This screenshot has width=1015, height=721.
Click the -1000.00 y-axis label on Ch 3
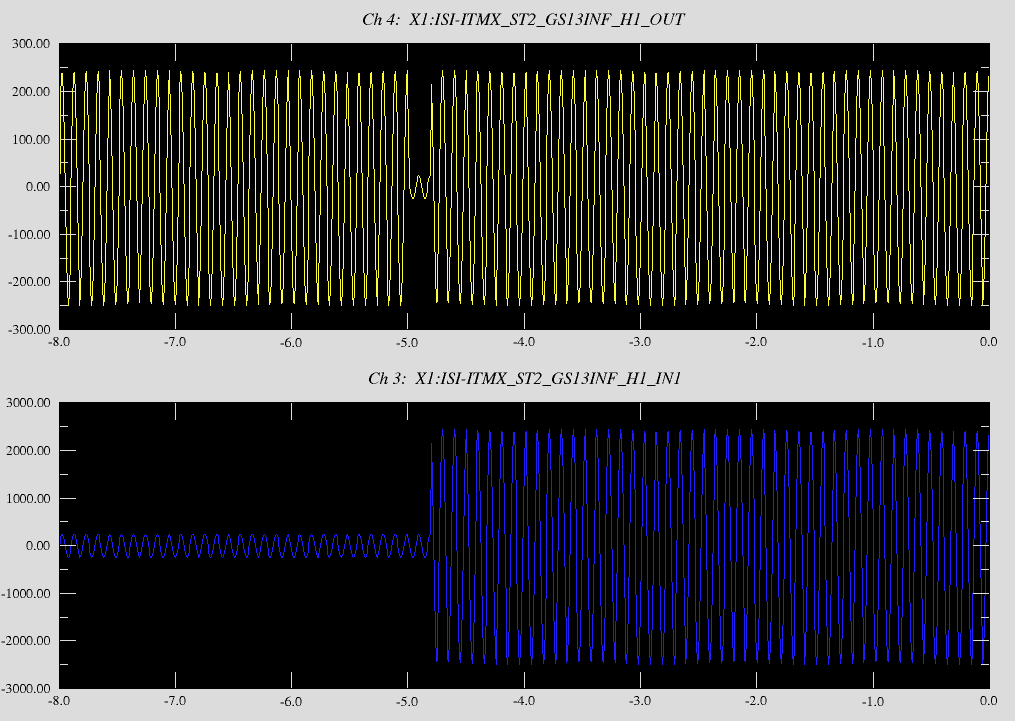pos(26,593)
